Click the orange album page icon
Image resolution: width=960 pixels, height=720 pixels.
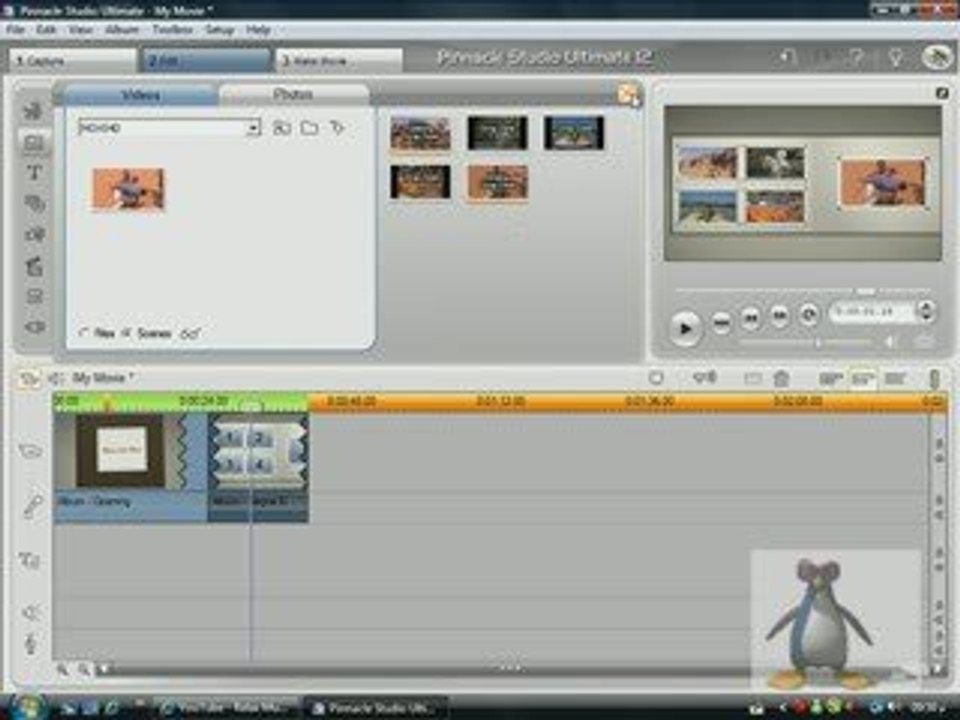point(628,96)
